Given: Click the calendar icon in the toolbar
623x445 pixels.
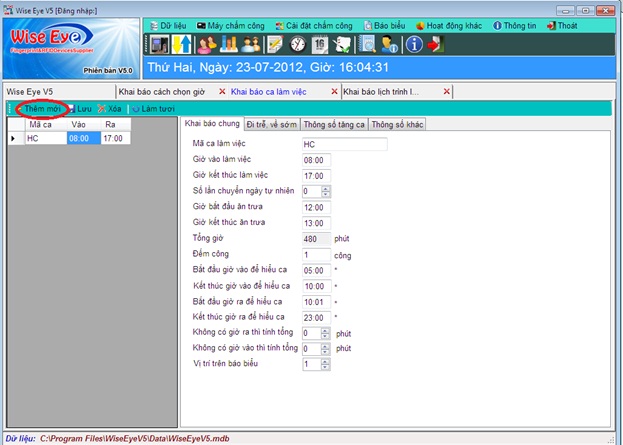Looking at the screenshot, I should [319, 44].
